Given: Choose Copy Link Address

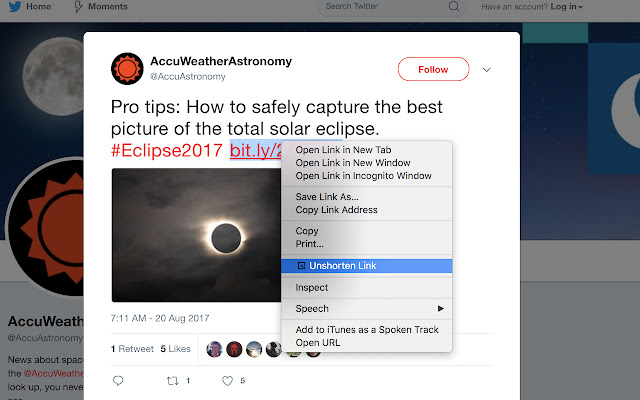Looking at the screenshot, I should 336,210.
